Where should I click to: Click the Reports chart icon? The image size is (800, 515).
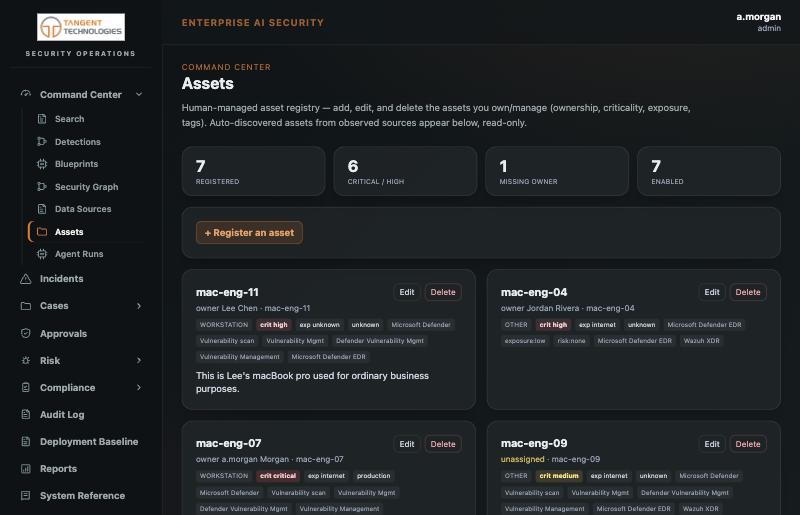[26, 469]
